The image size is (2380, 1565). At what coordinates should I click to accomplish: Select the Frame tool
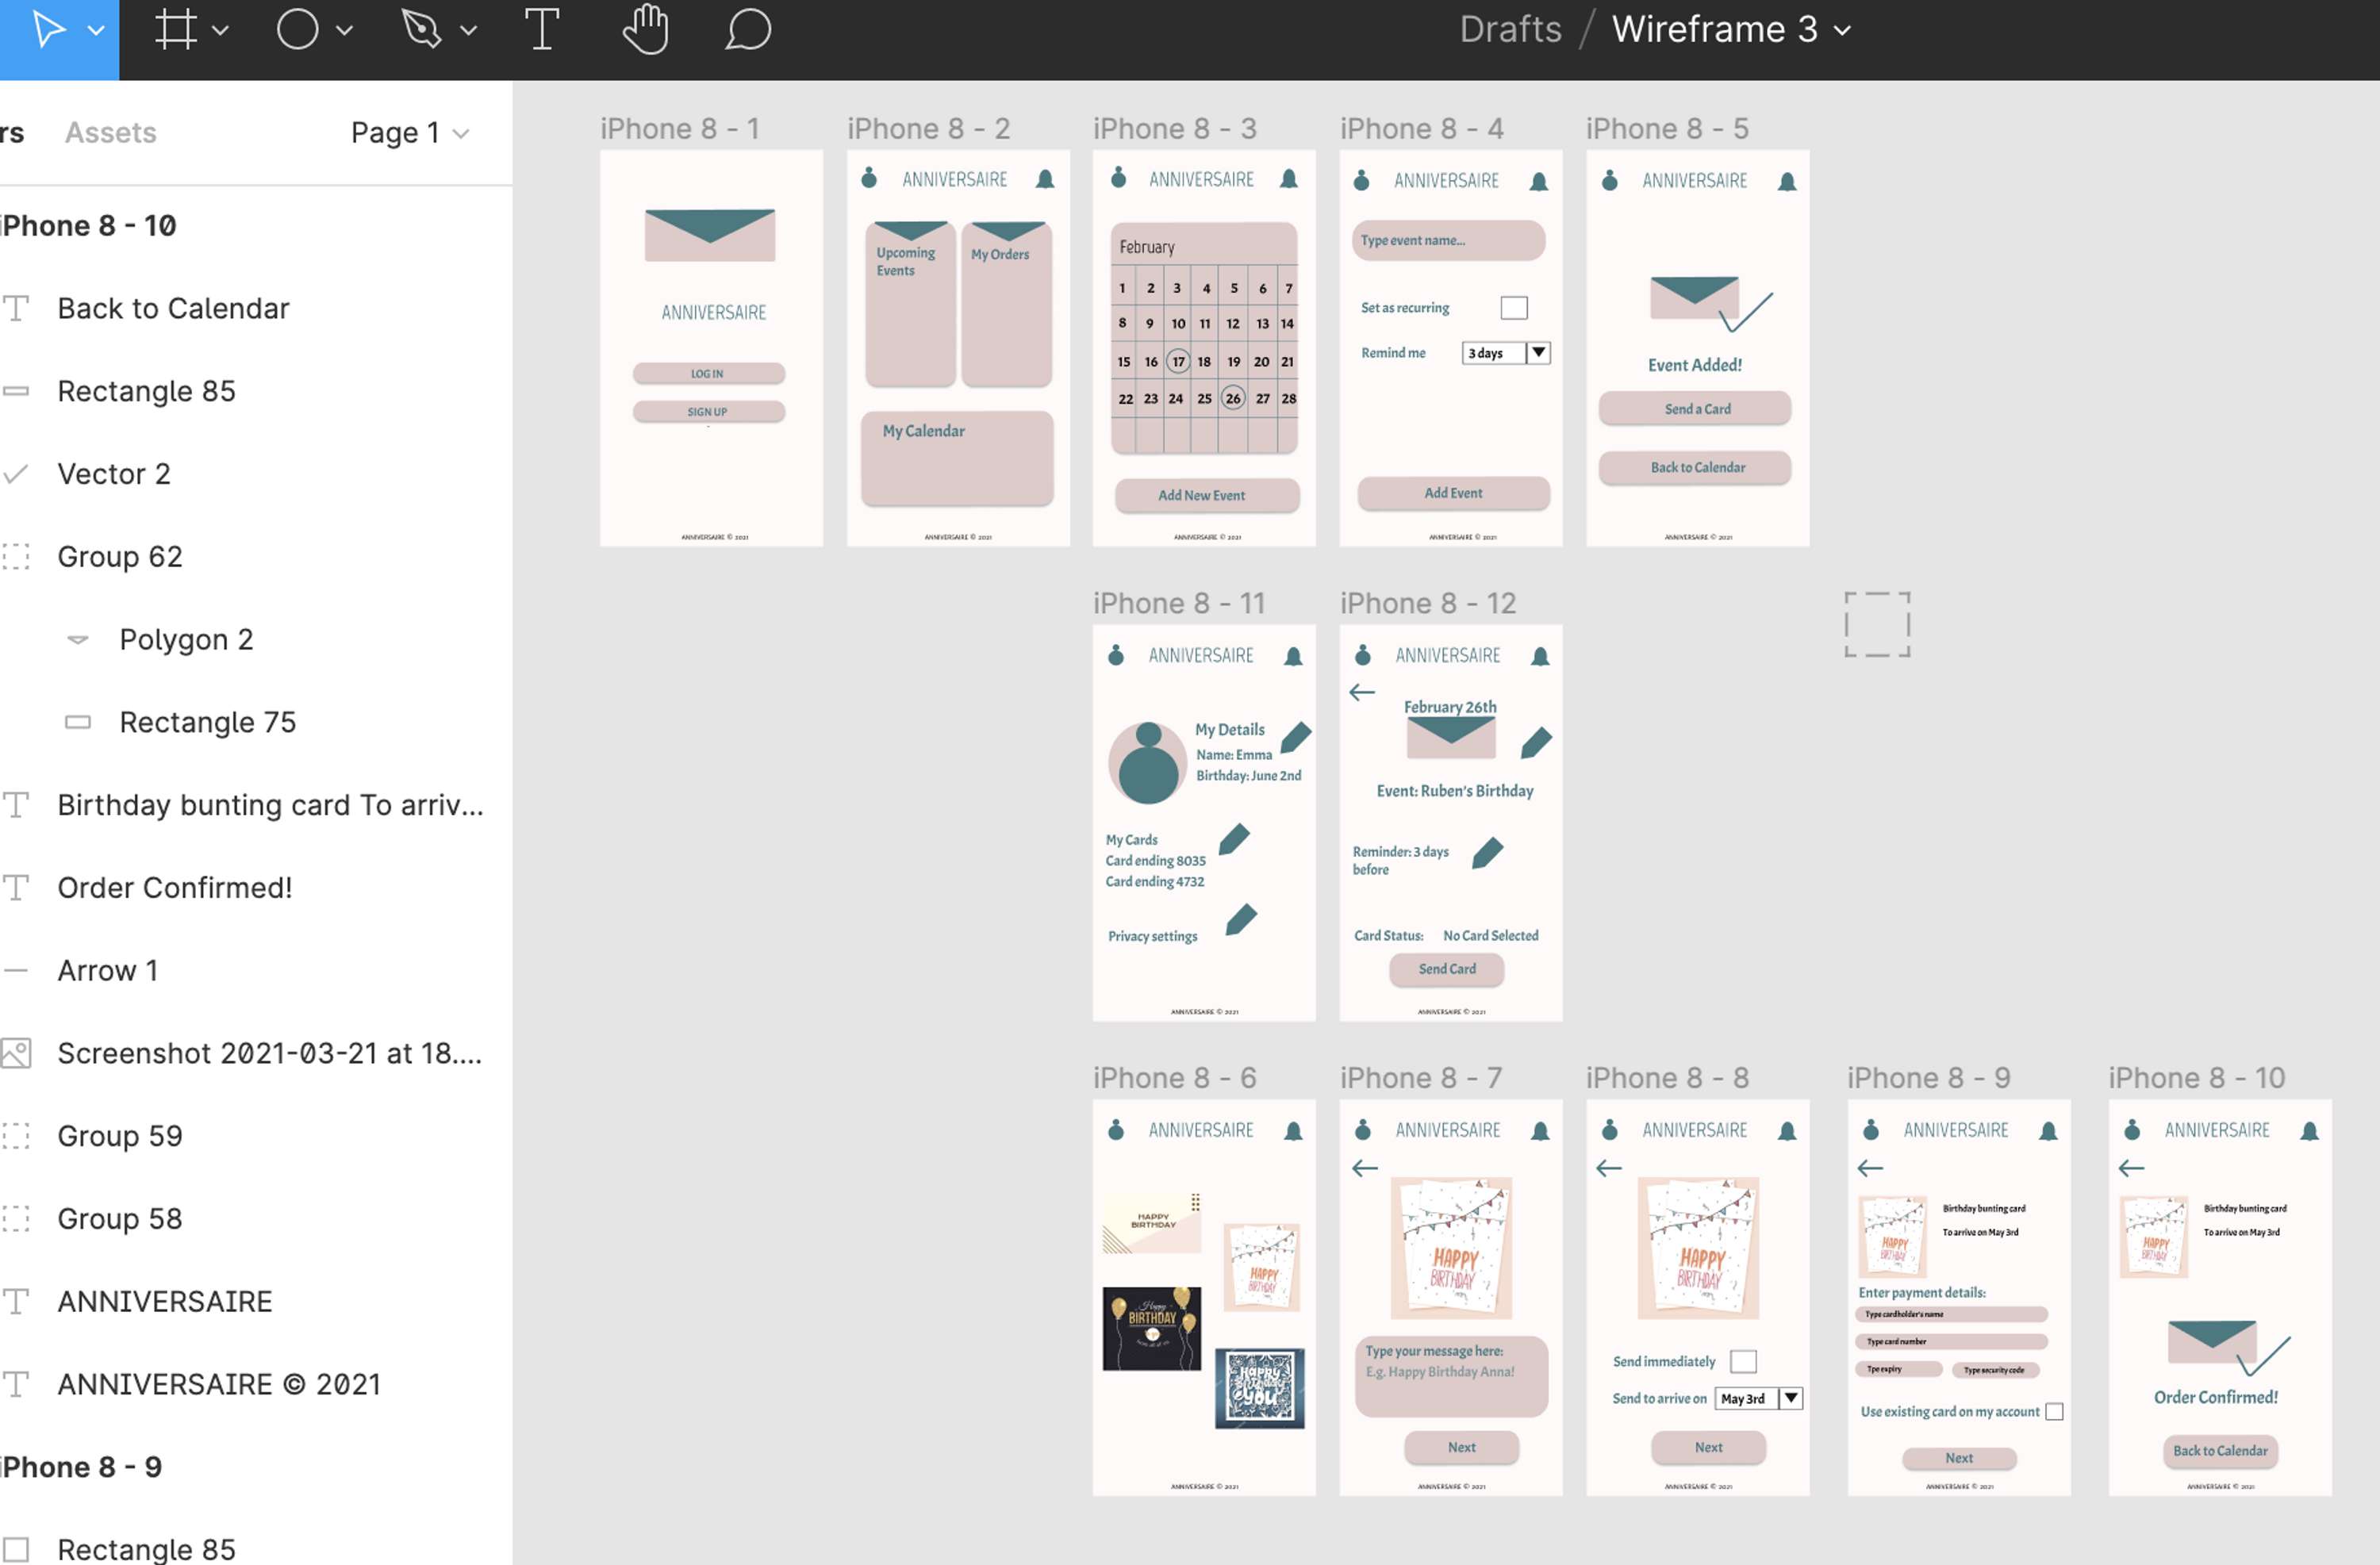tap(176, 30)
